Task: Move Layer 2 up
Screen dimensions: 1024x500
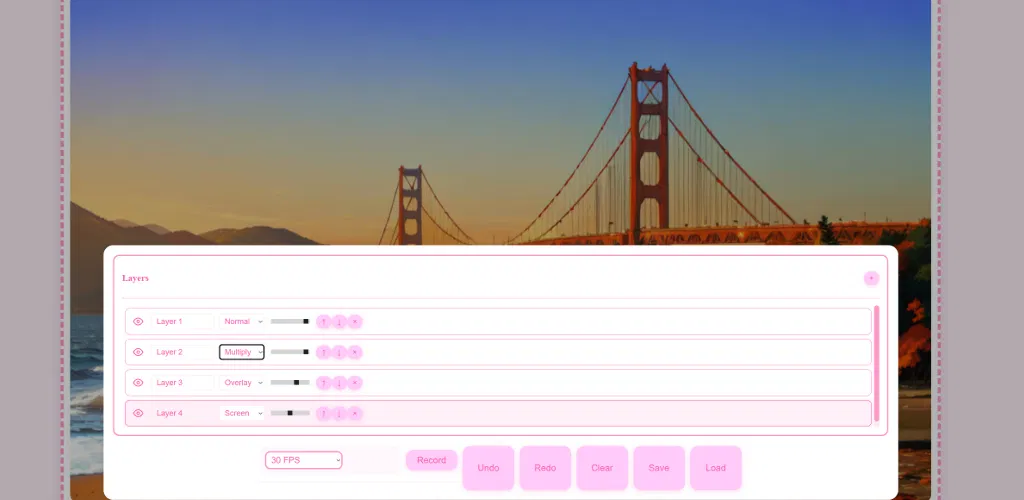Action: pyautogui.click(x=323, y=352)
